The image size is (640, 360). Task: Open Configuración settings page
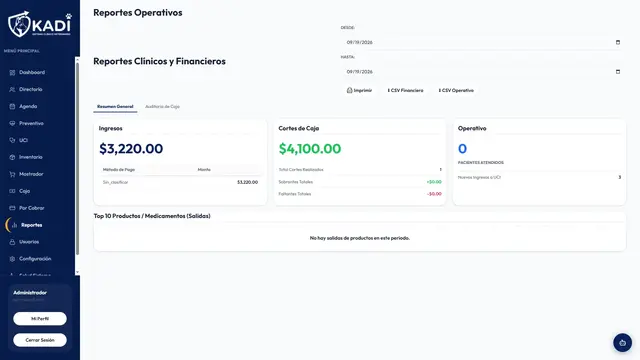[x=35, y=259]
